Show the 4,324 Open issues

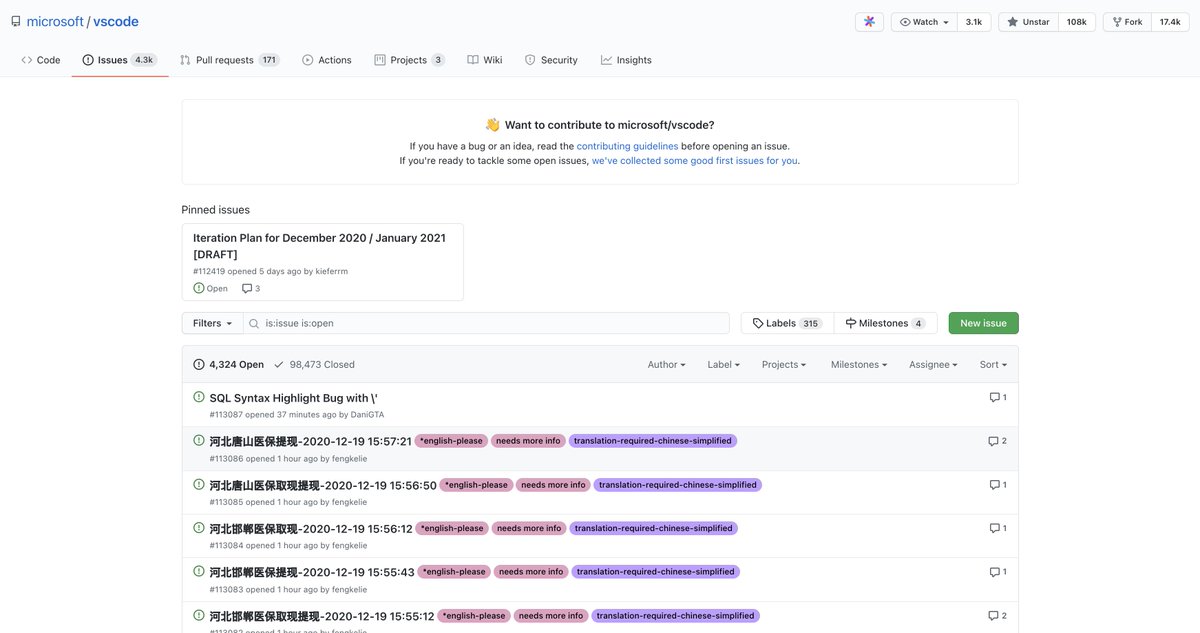point(229,365)
